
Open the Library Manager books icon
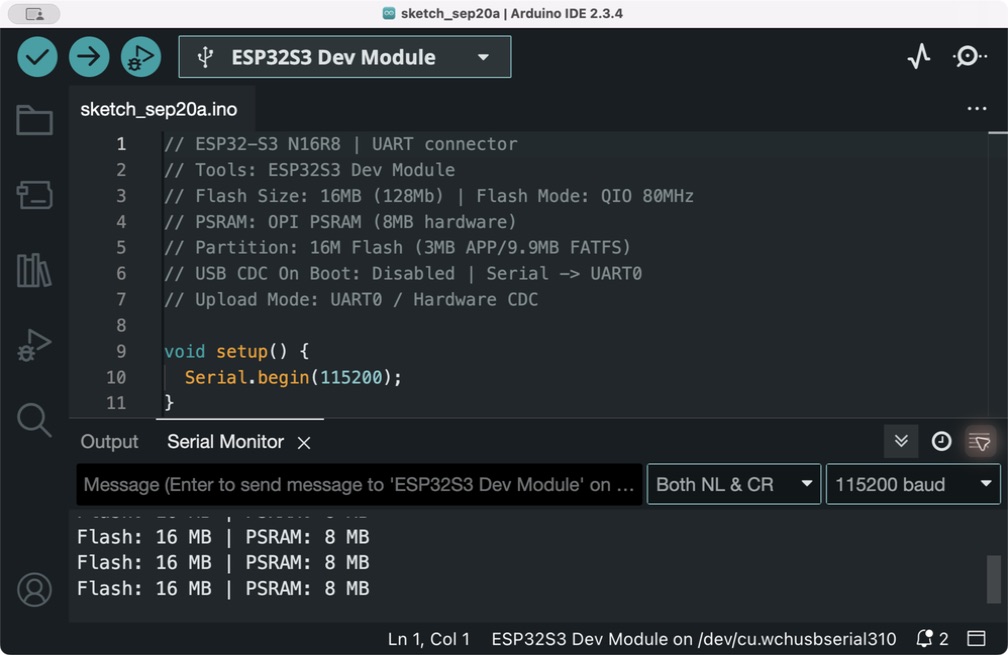point(34,270)
